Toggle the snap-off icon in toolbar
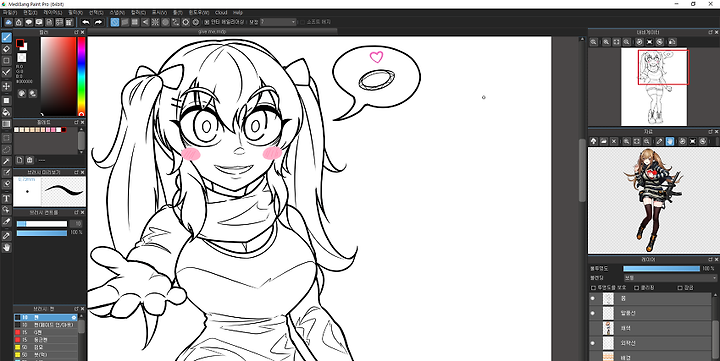 click(115, 22)
